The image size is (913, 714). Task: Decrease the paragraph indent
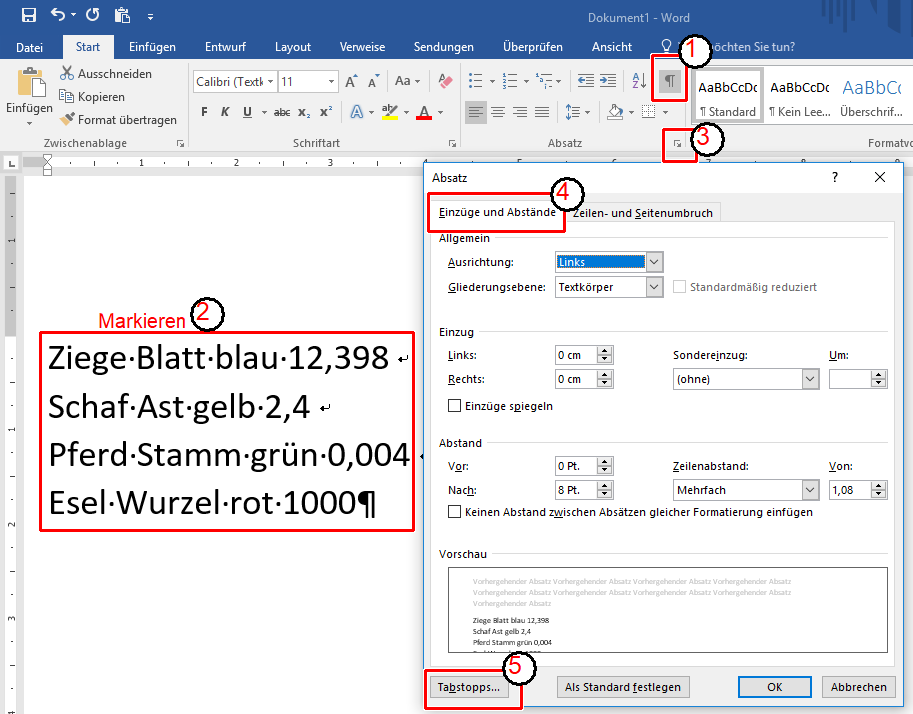pos(586,81)
